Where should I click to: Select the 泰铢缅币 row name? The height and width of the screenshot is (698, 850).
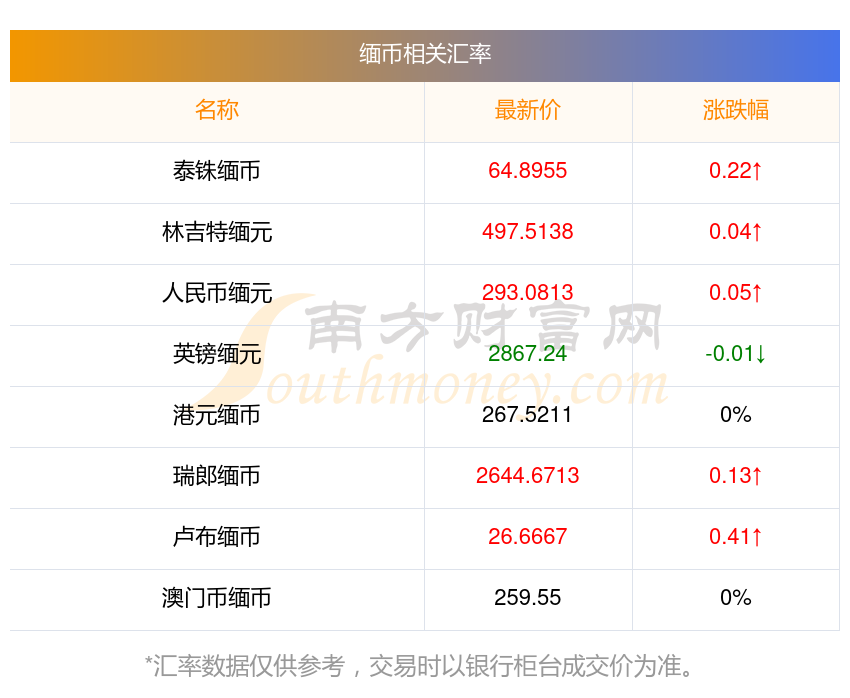(217, 171)
